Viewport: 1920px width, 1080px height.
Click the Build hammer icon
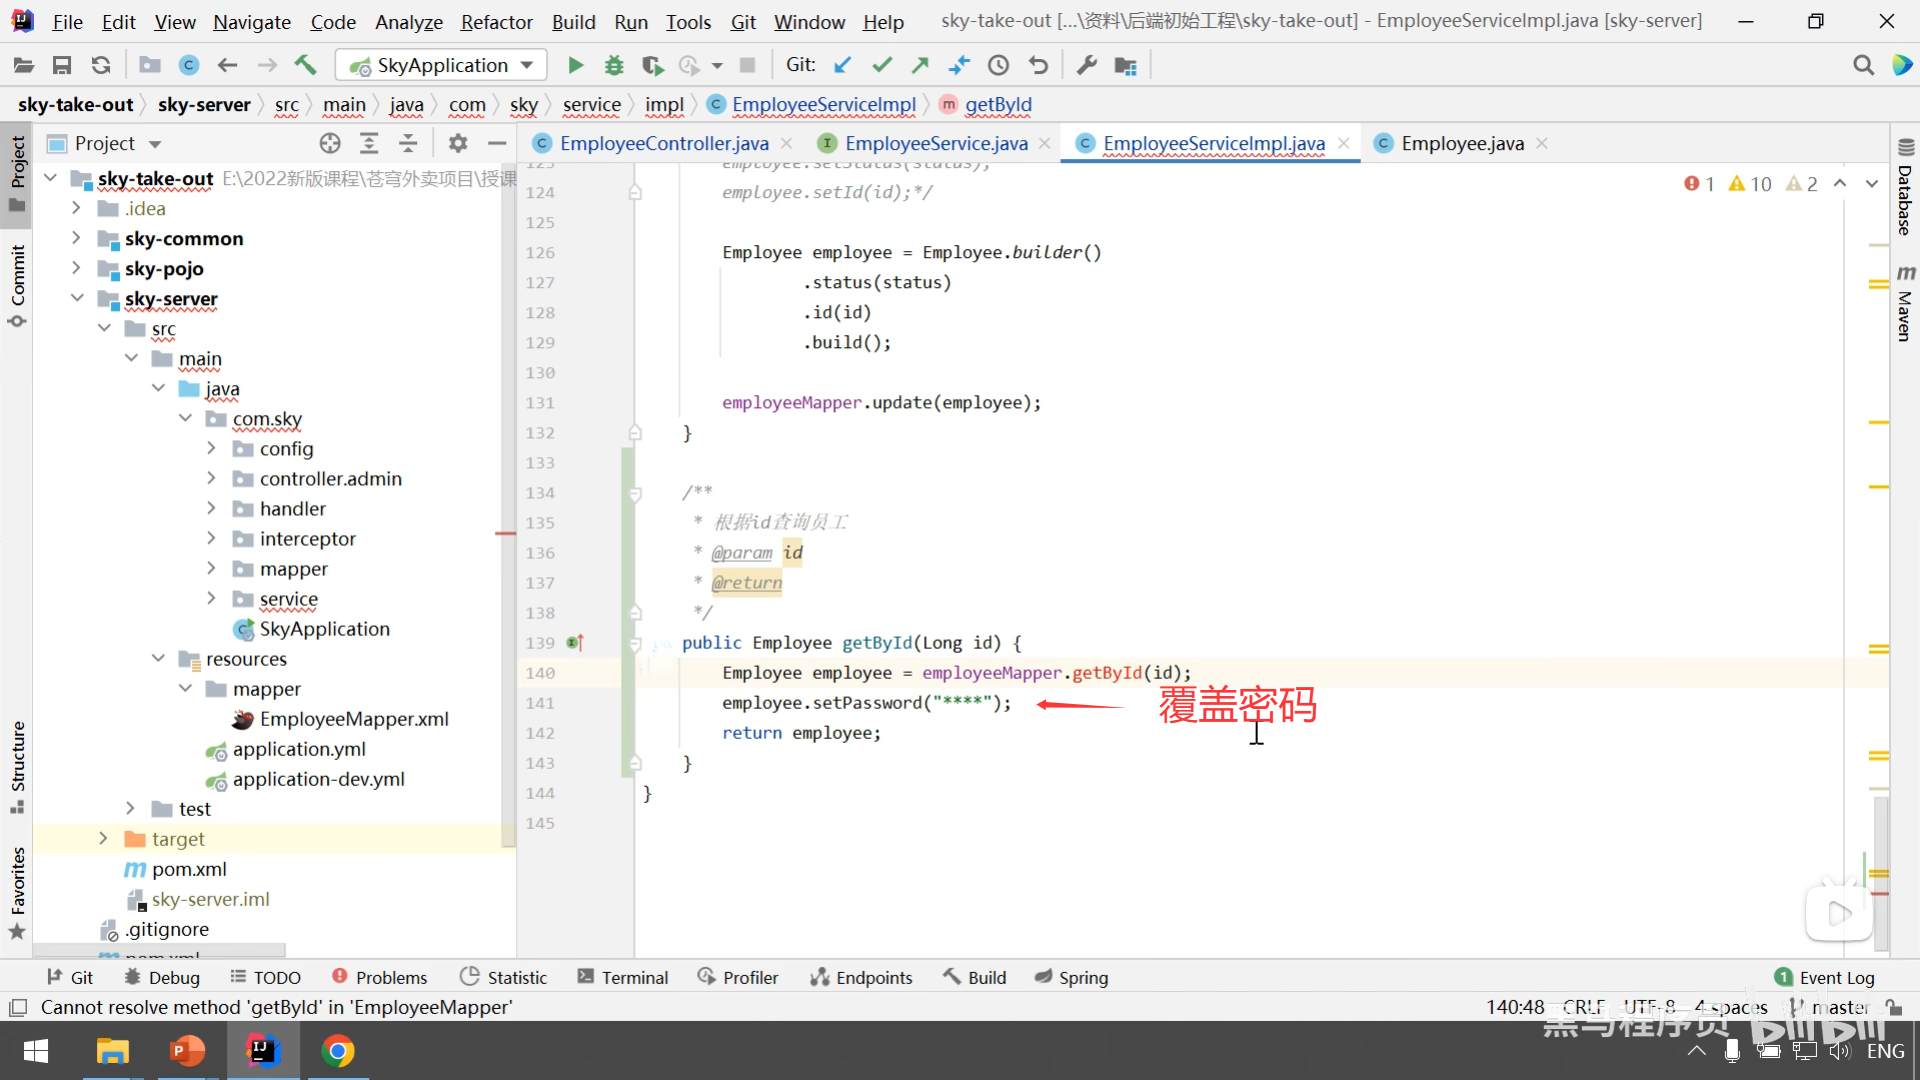pyautogui.click(x=305, y=66)
